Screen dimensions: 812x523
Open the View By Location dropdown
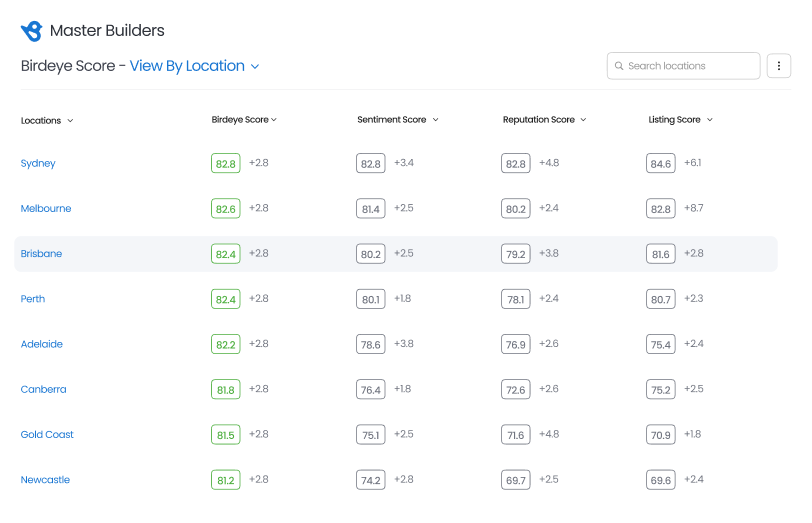[x=194, y=66]
